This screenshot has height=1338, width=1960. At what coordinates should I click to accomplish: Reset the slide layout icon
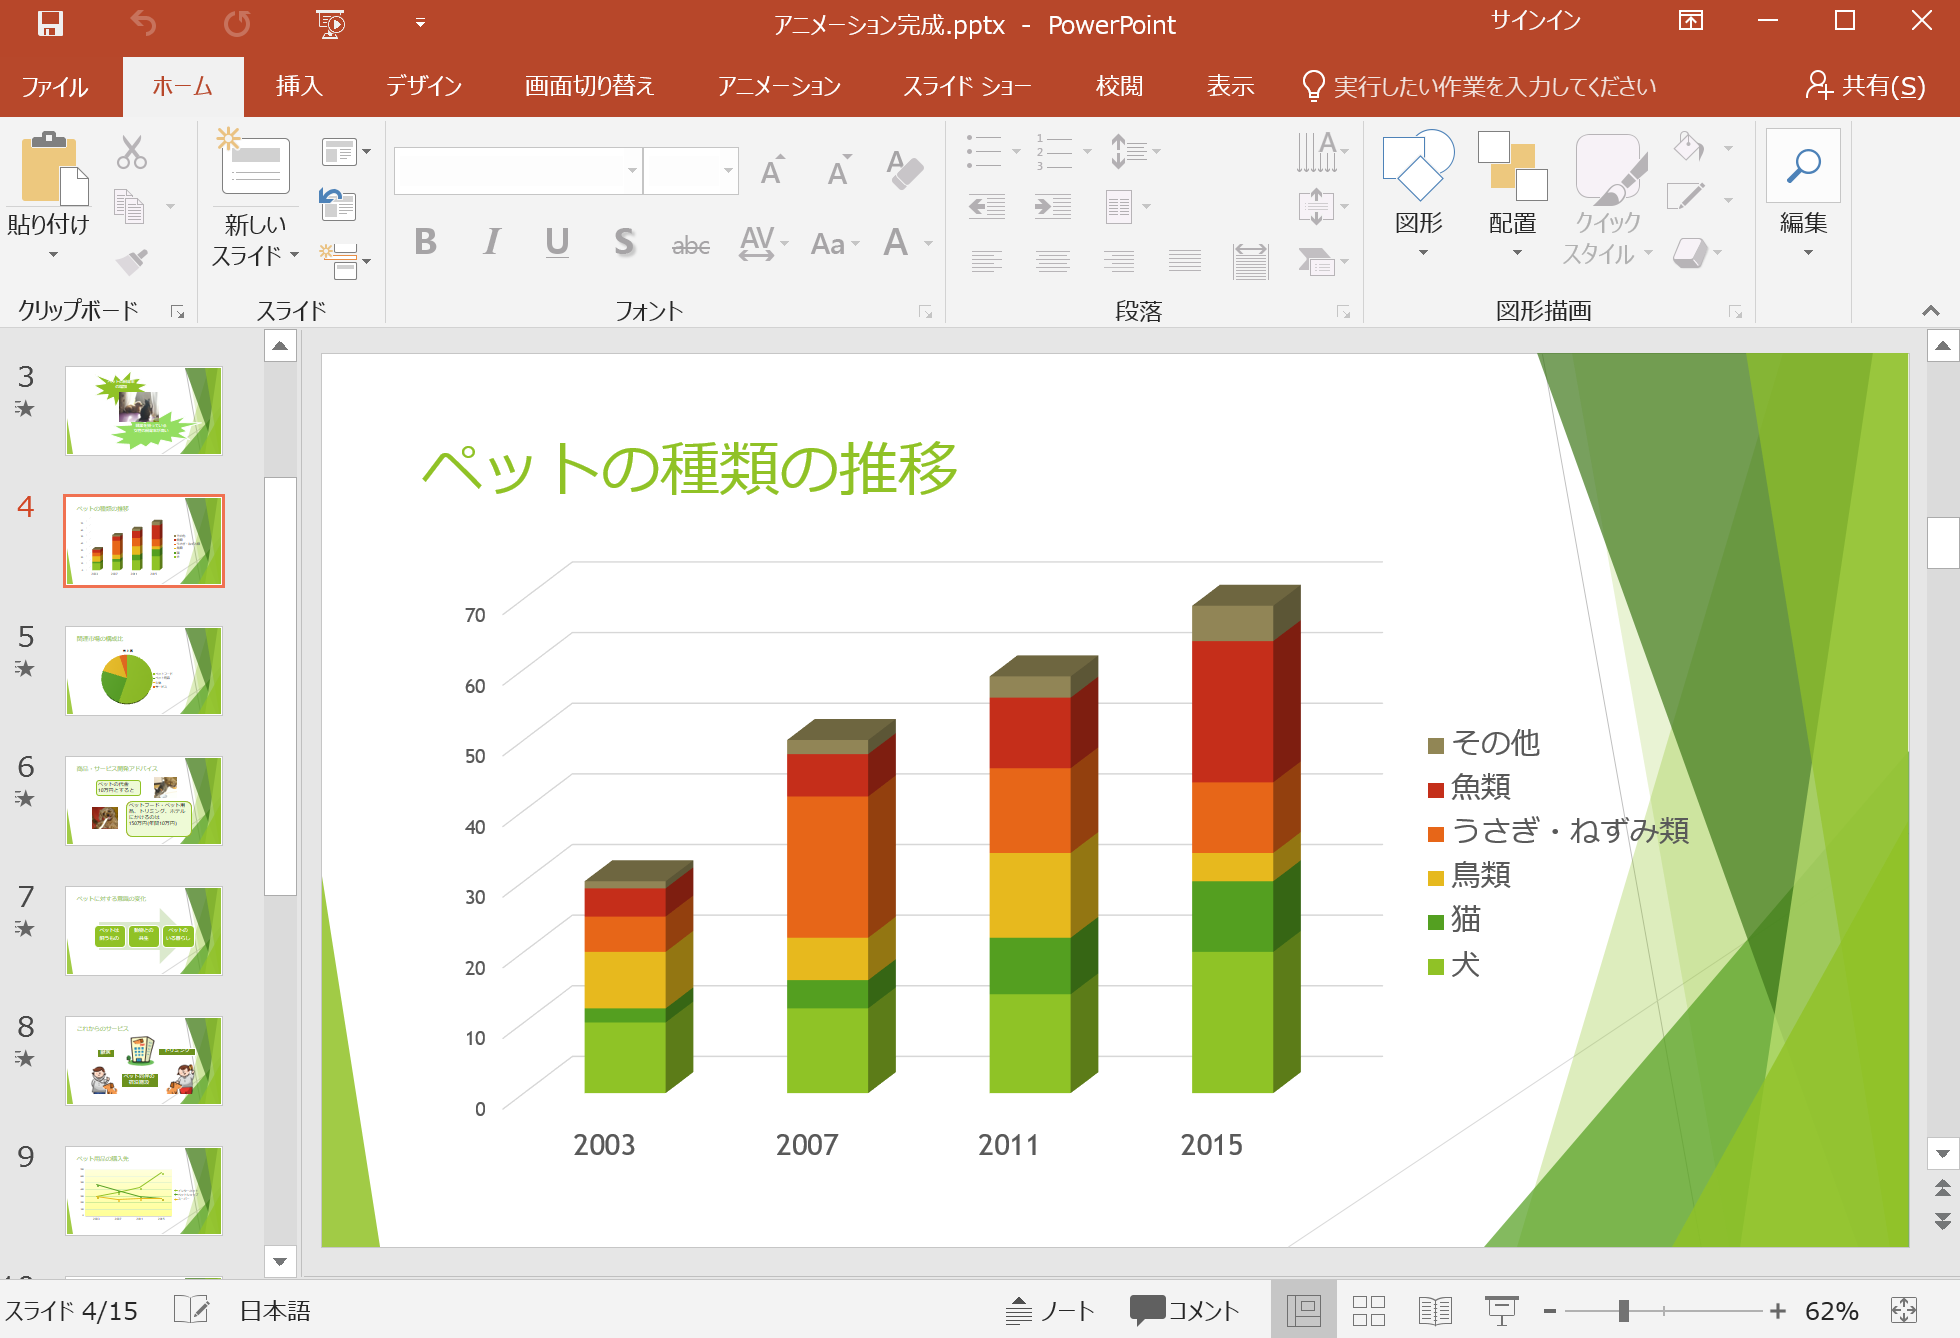click(338, 204)
